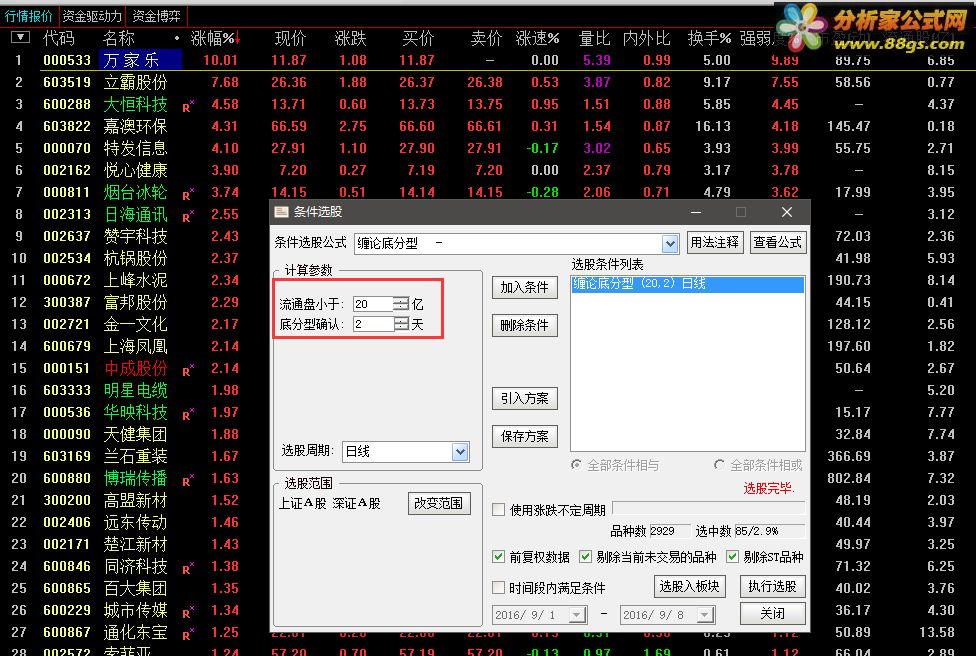Click the 品种数 2929 value field
Viewport: 976px width, 656px height.
pyautogui.click(x=669, y=531)
